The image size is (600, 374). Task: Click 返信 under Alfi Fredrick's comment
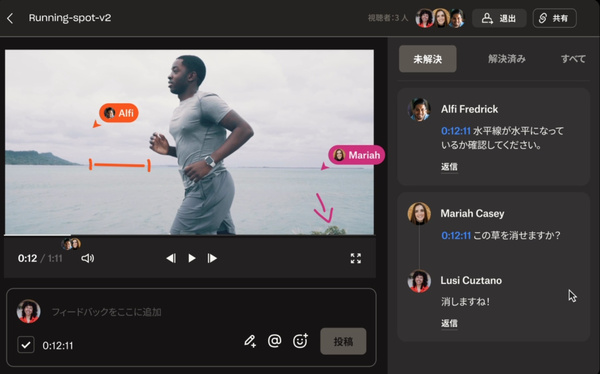449,167
